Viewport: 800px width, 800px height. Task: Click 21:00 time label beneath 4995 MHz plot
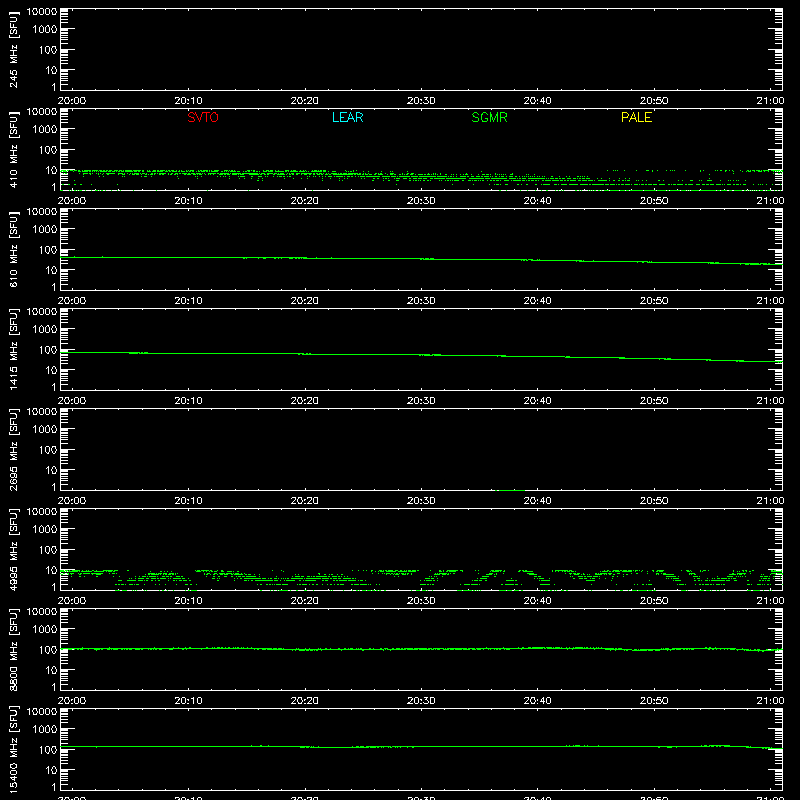(770, 601)
